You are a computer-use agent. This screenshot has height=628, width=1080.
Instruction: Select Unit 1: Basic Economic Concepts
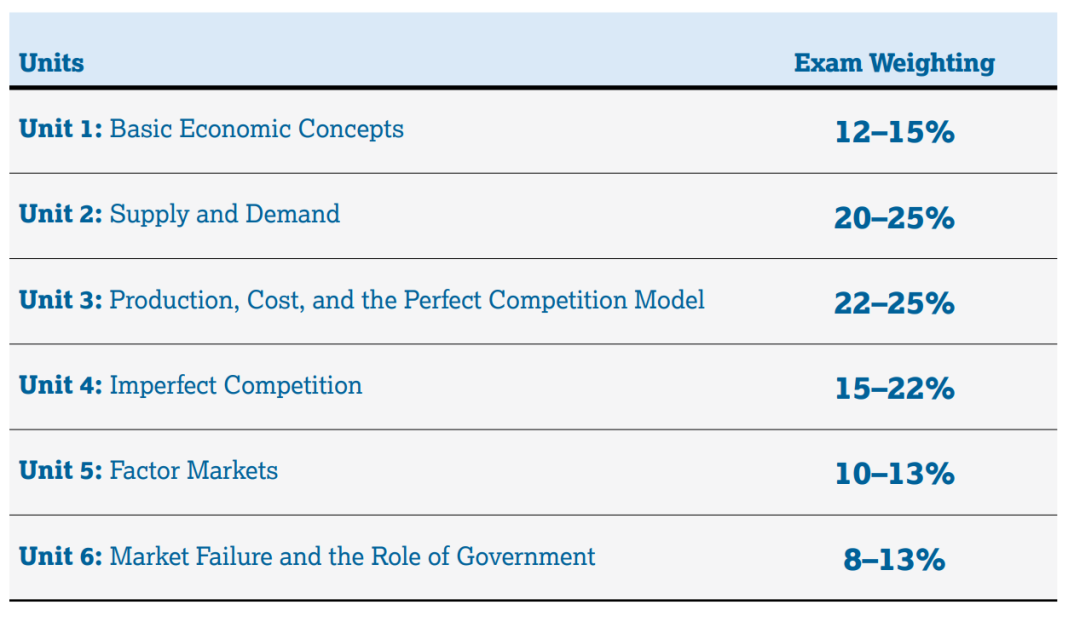pos(211,129)
